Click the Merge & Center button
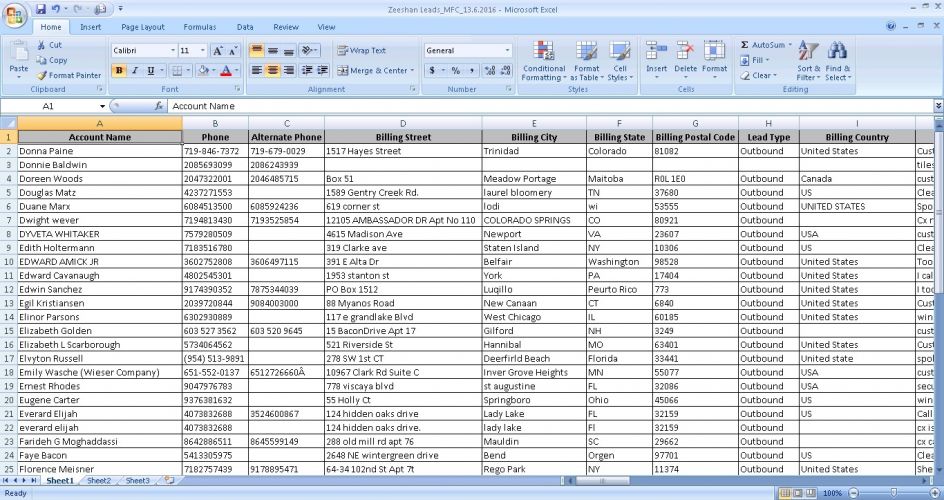 pyautogui.click(x=372, y=71)
